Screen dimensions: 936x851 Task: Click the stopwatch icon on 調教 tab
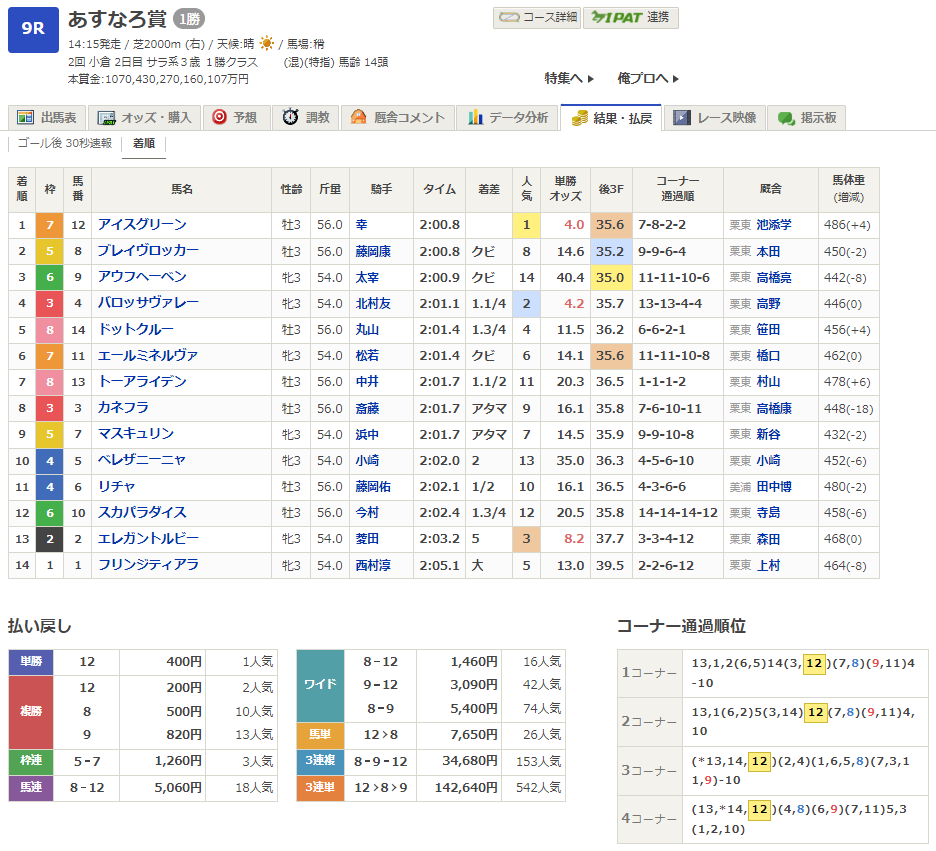(x=290, y=118)
